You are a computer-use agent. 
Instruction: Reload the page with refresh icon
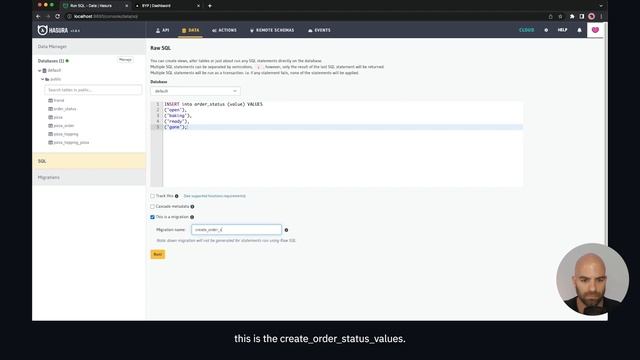[x=58, y=16]
